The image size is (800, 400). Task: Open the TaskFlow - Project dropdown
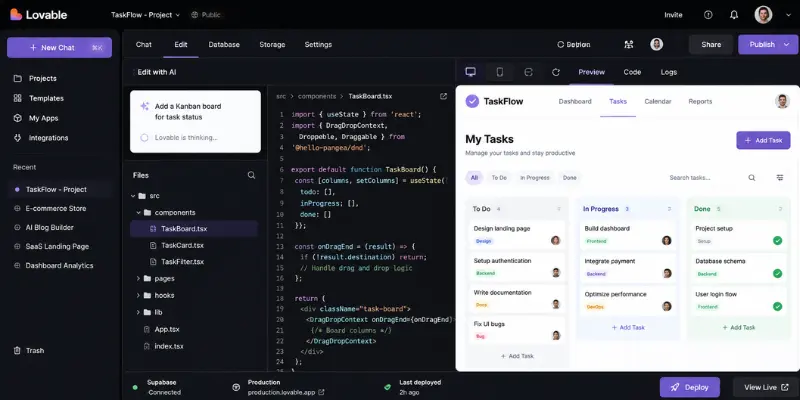145,15
